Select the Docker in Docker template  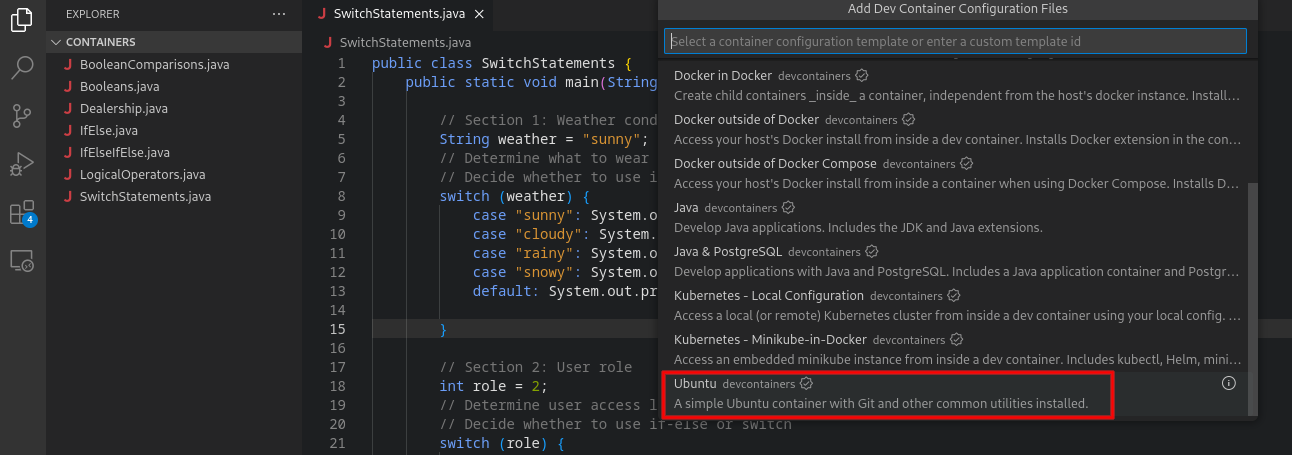(x=952, y=85)
